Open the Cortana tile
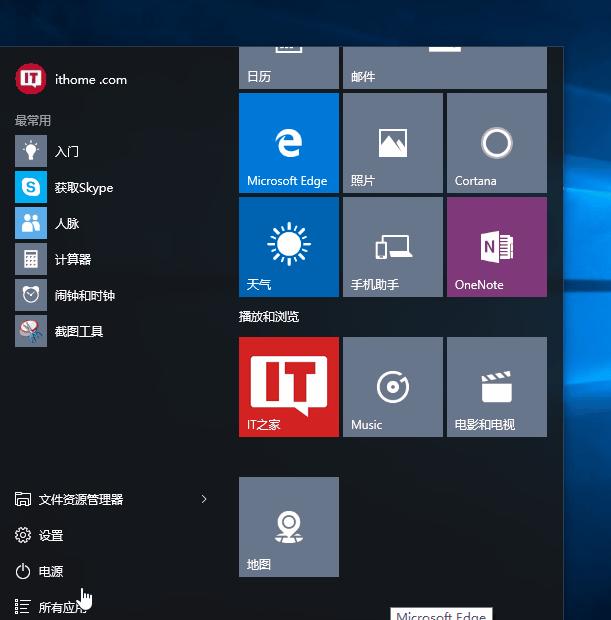This screenshot has width=611, height=620. (497, 143)
